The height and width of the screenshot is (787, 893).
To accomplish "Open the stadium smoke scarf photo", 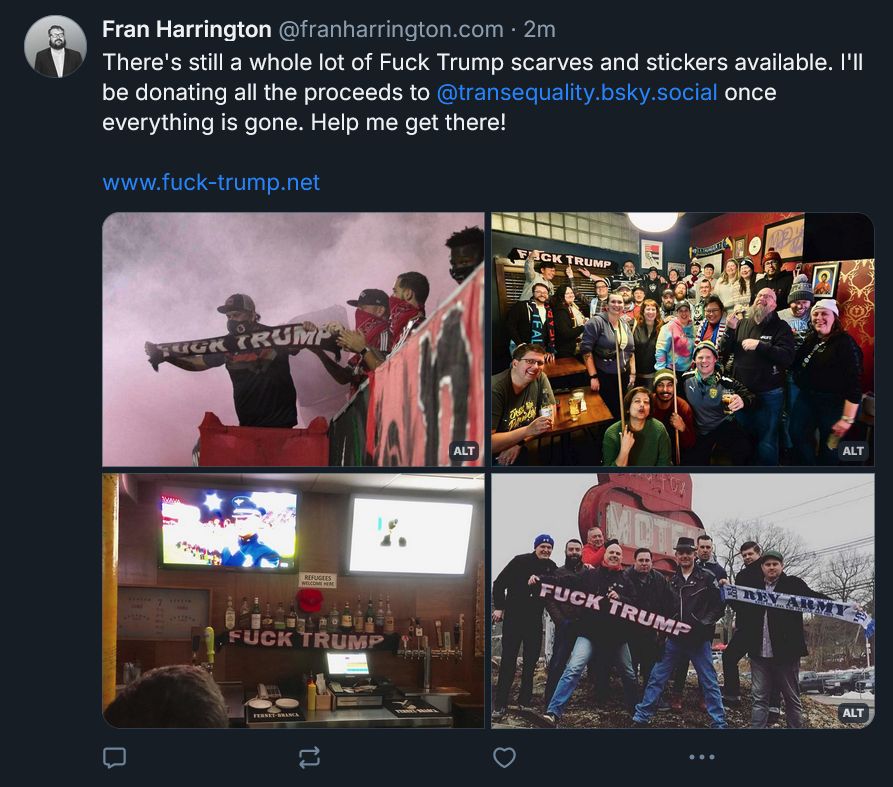I will [293, 339].
